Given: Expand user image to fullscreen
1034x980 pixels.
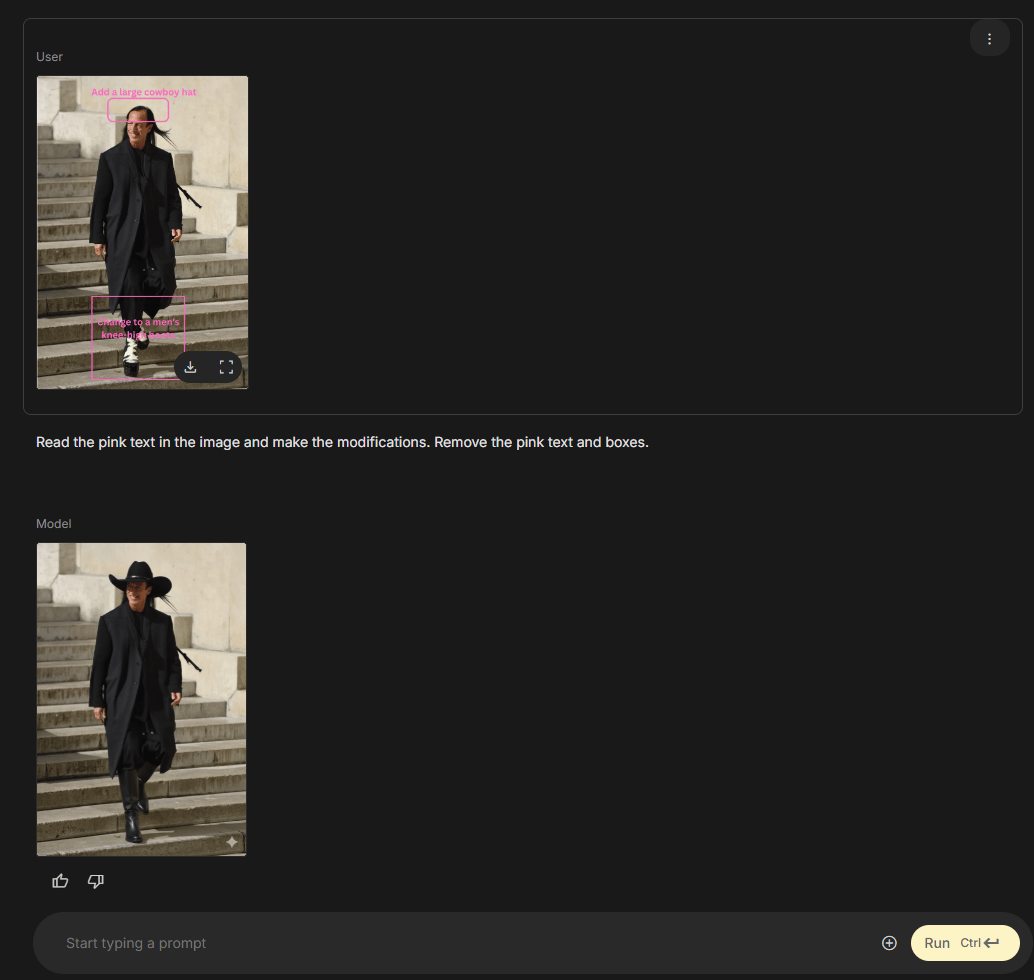Looking at the screenshot, I should [226, 367].
